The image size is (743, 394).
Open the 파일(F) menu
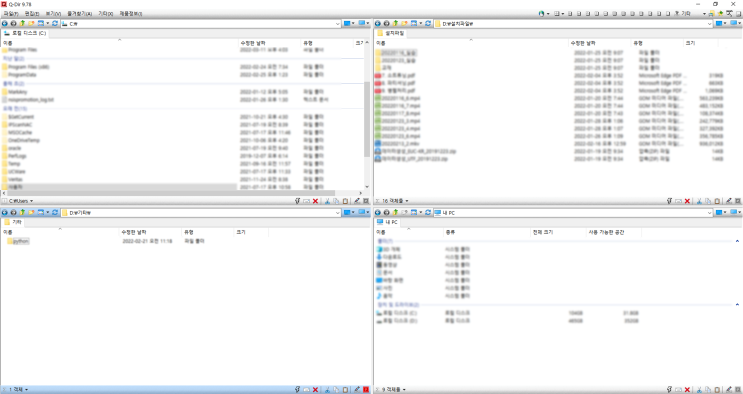tap(11, 14)
